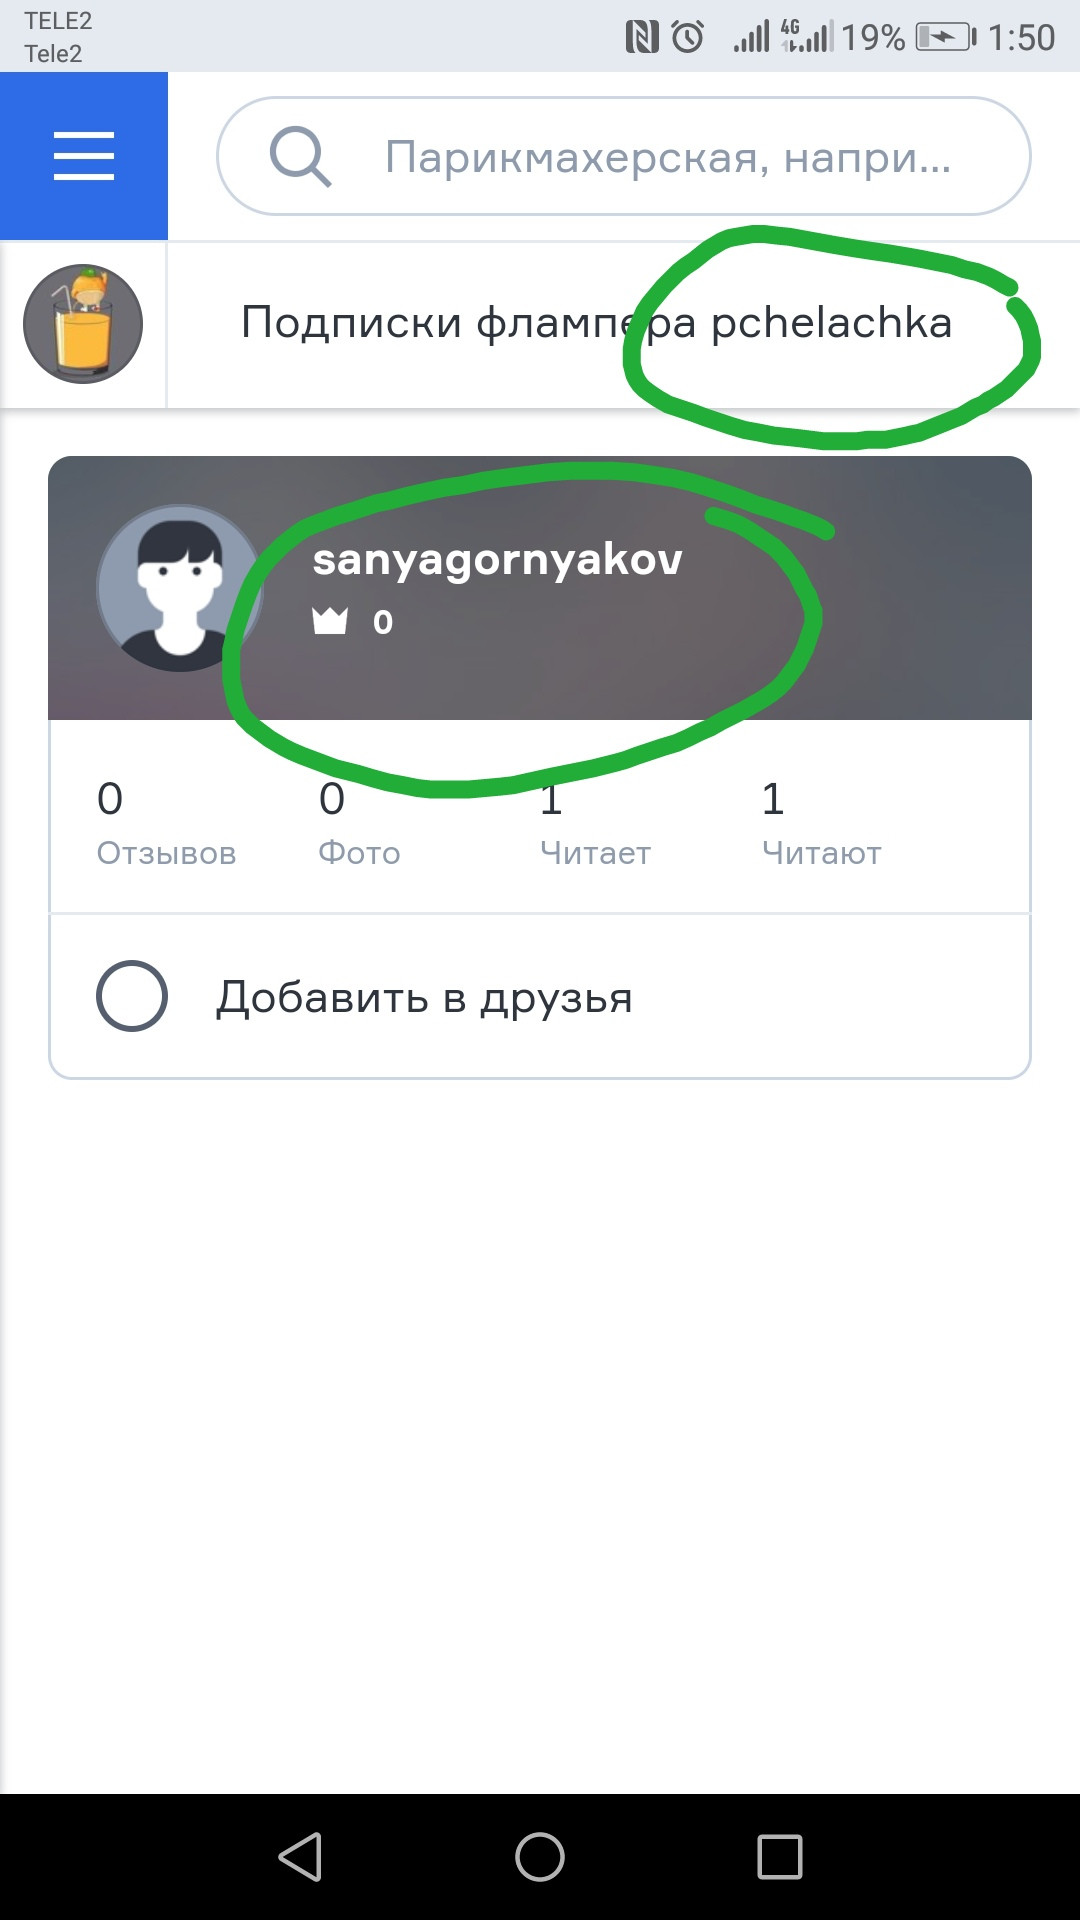Viewport: 1080px width, 1920px height.
Task: Click the Добавить в друзья label
Action: coord(425,997)
